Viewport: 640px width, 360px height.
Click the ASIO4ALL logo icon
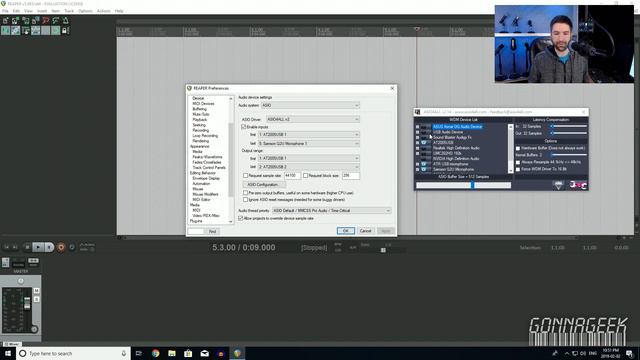[x=578, y=185]
